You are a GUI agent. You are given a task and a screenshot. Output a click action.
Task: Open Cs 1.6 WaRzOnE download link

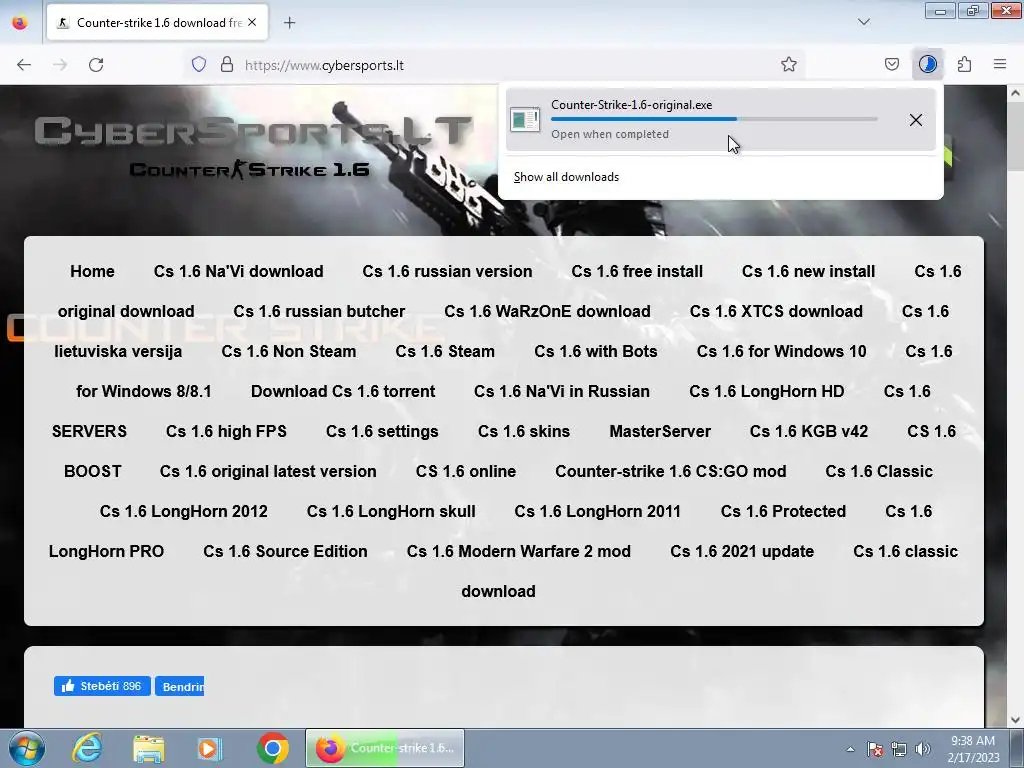[547, 311]
